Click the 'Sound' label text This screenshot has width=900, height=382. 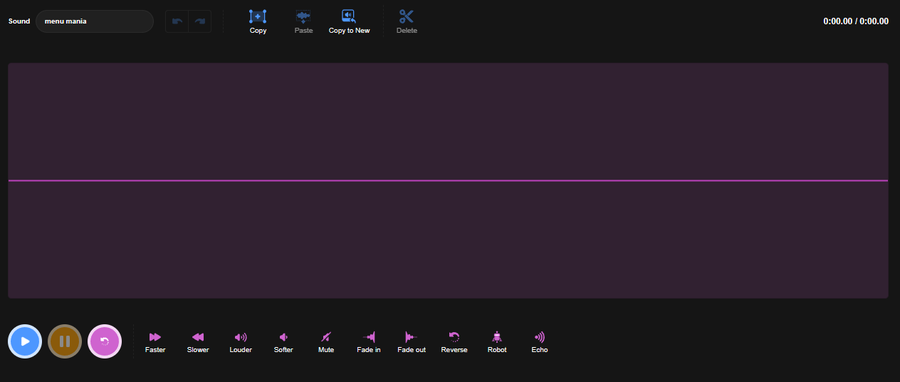[19, 21]
